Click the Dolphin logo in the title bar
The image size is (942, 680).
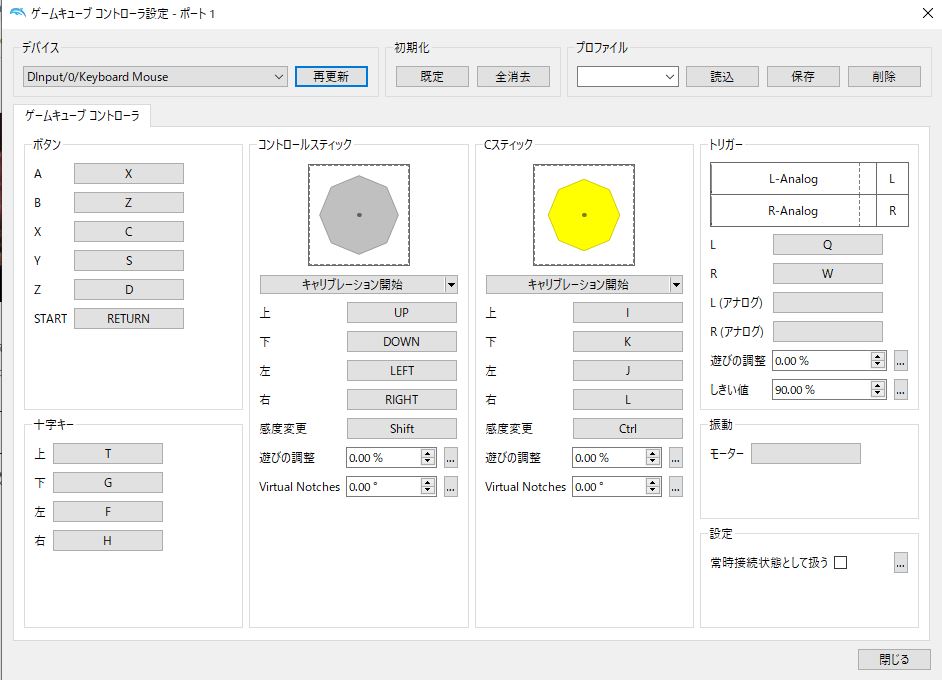click(14, 12)
